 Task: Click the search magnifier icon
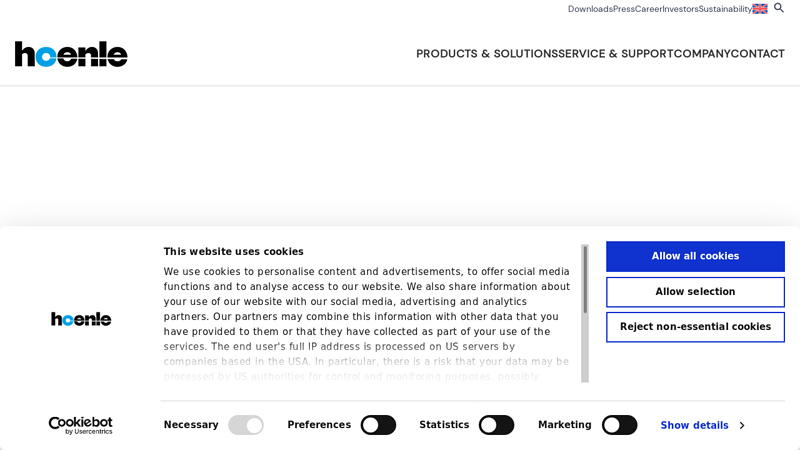coord(779,8)
